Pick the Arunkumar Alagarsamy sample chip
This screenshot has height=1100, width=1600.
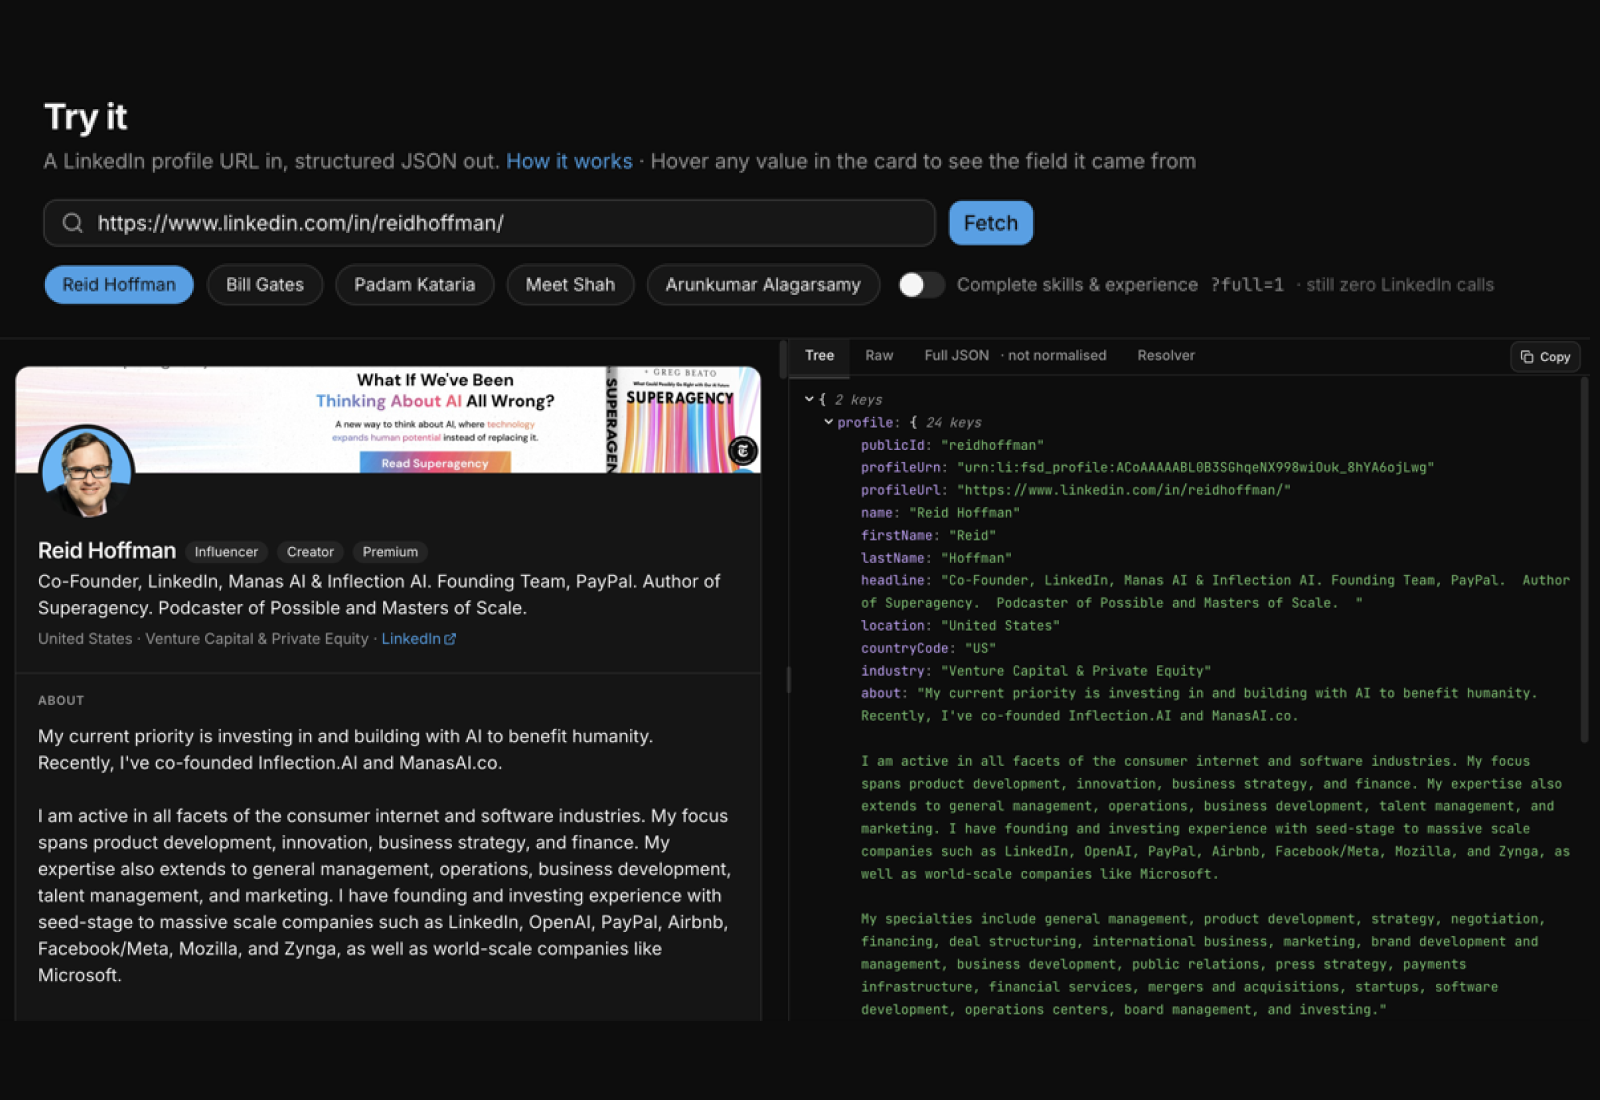pyautogui.click(x=763, y=285)
